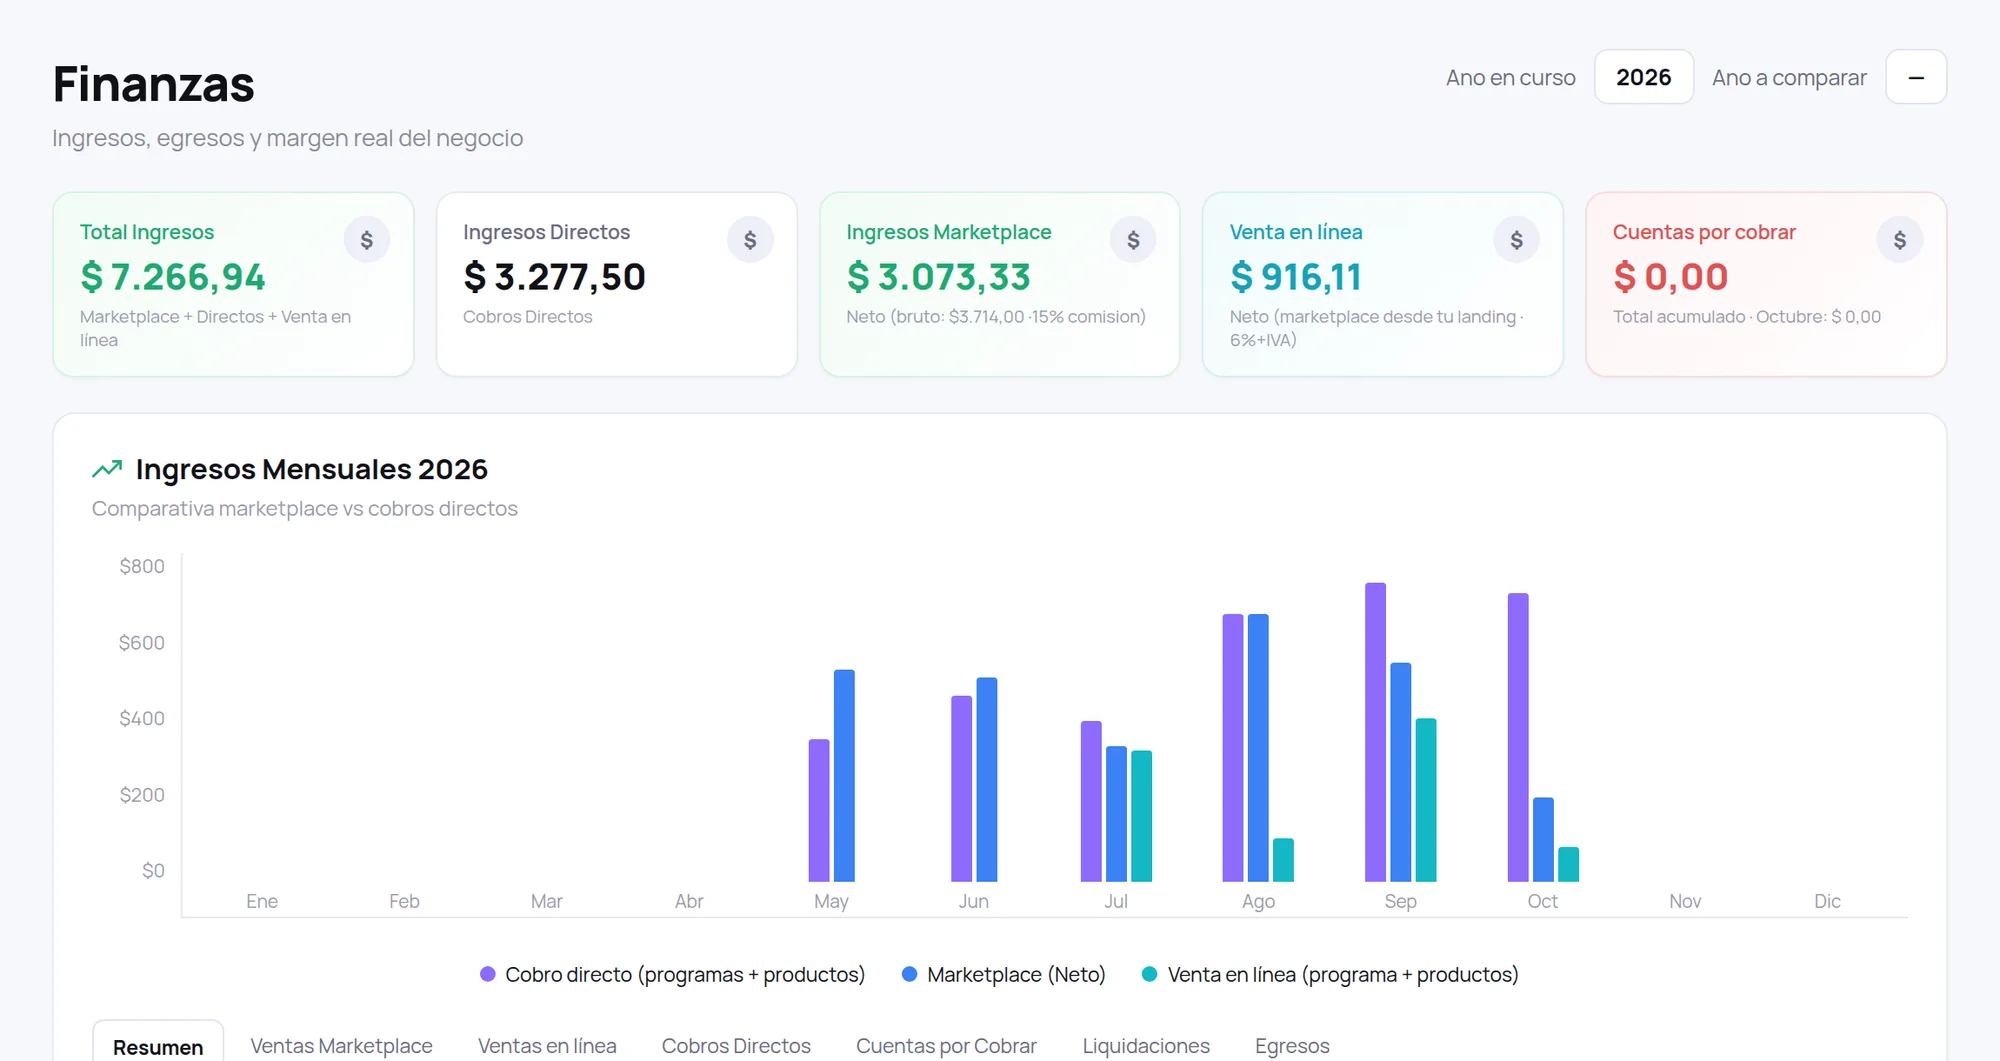2000x1061 pixels.
Task: Click 'Cobros Directos' subtitle in Ingresos Directos card
Action: click(x=527, y=317)
